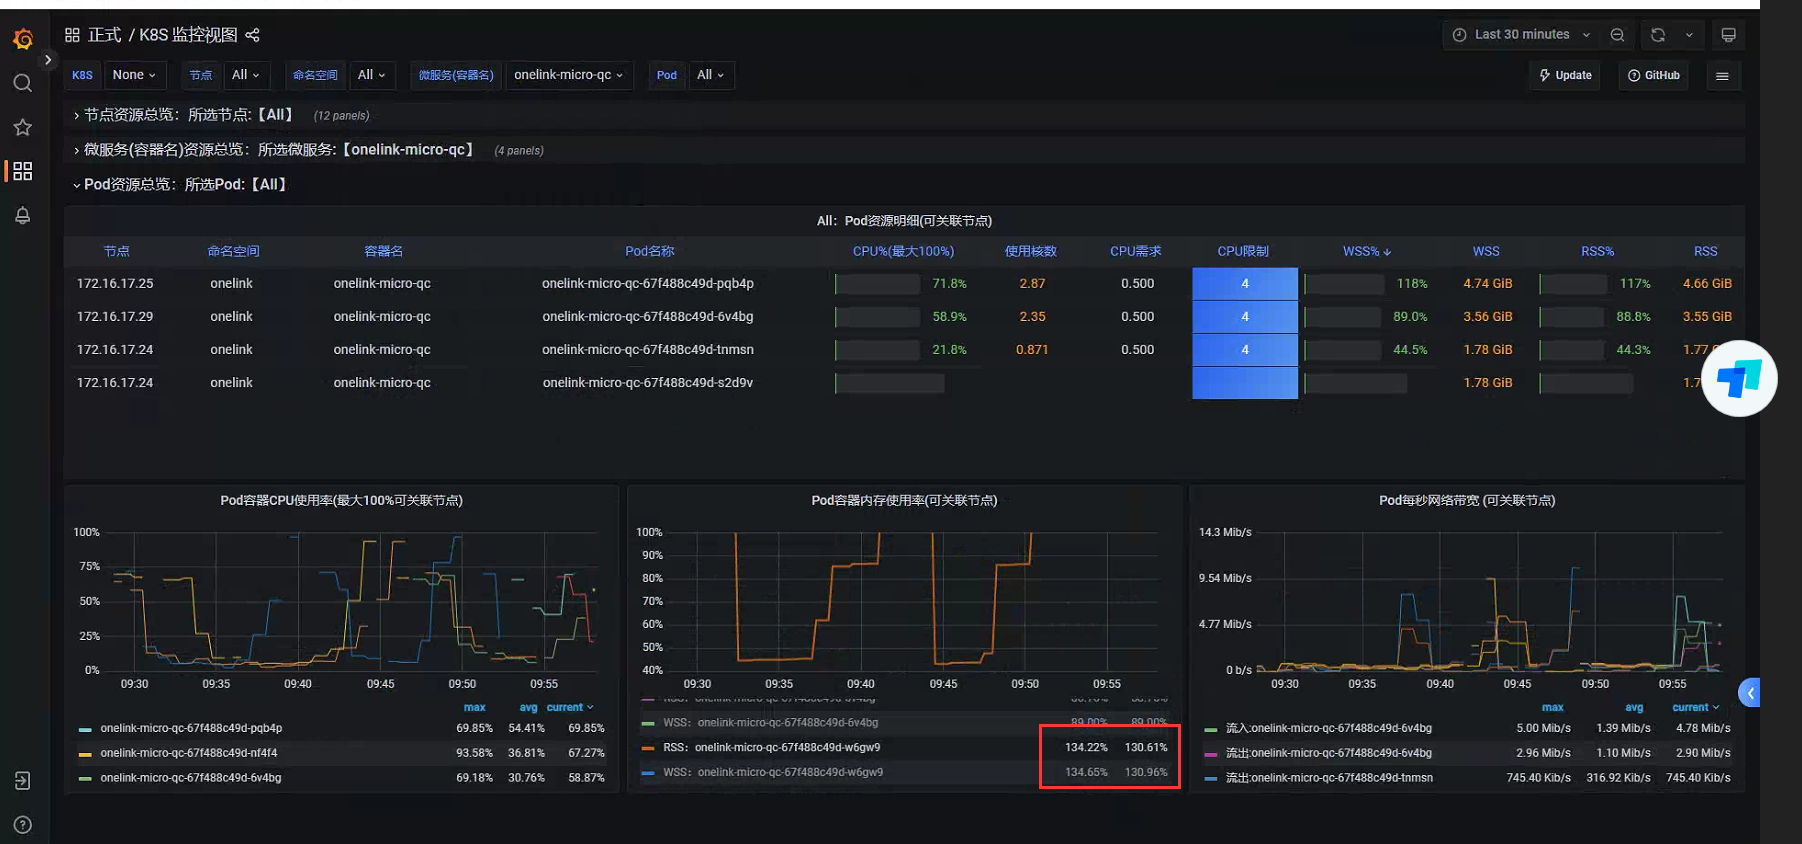Sort table by CPU限制 column

pyautogui.click(x=1243, y=251)
